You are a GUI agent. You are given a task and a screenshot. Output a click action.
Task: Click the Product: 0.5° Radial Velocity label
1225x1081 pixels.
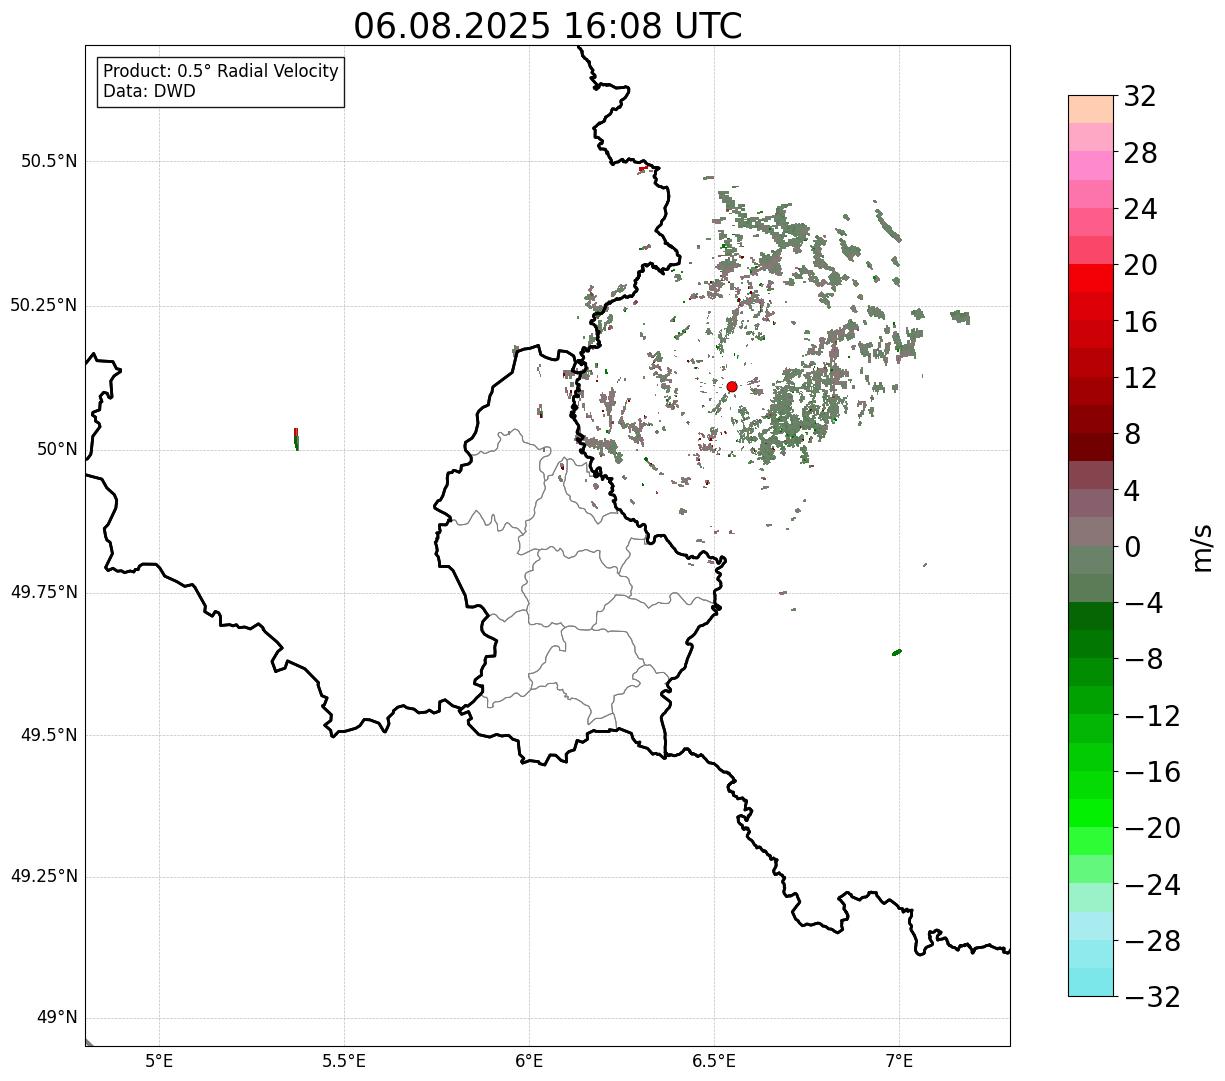click(221, 72)
